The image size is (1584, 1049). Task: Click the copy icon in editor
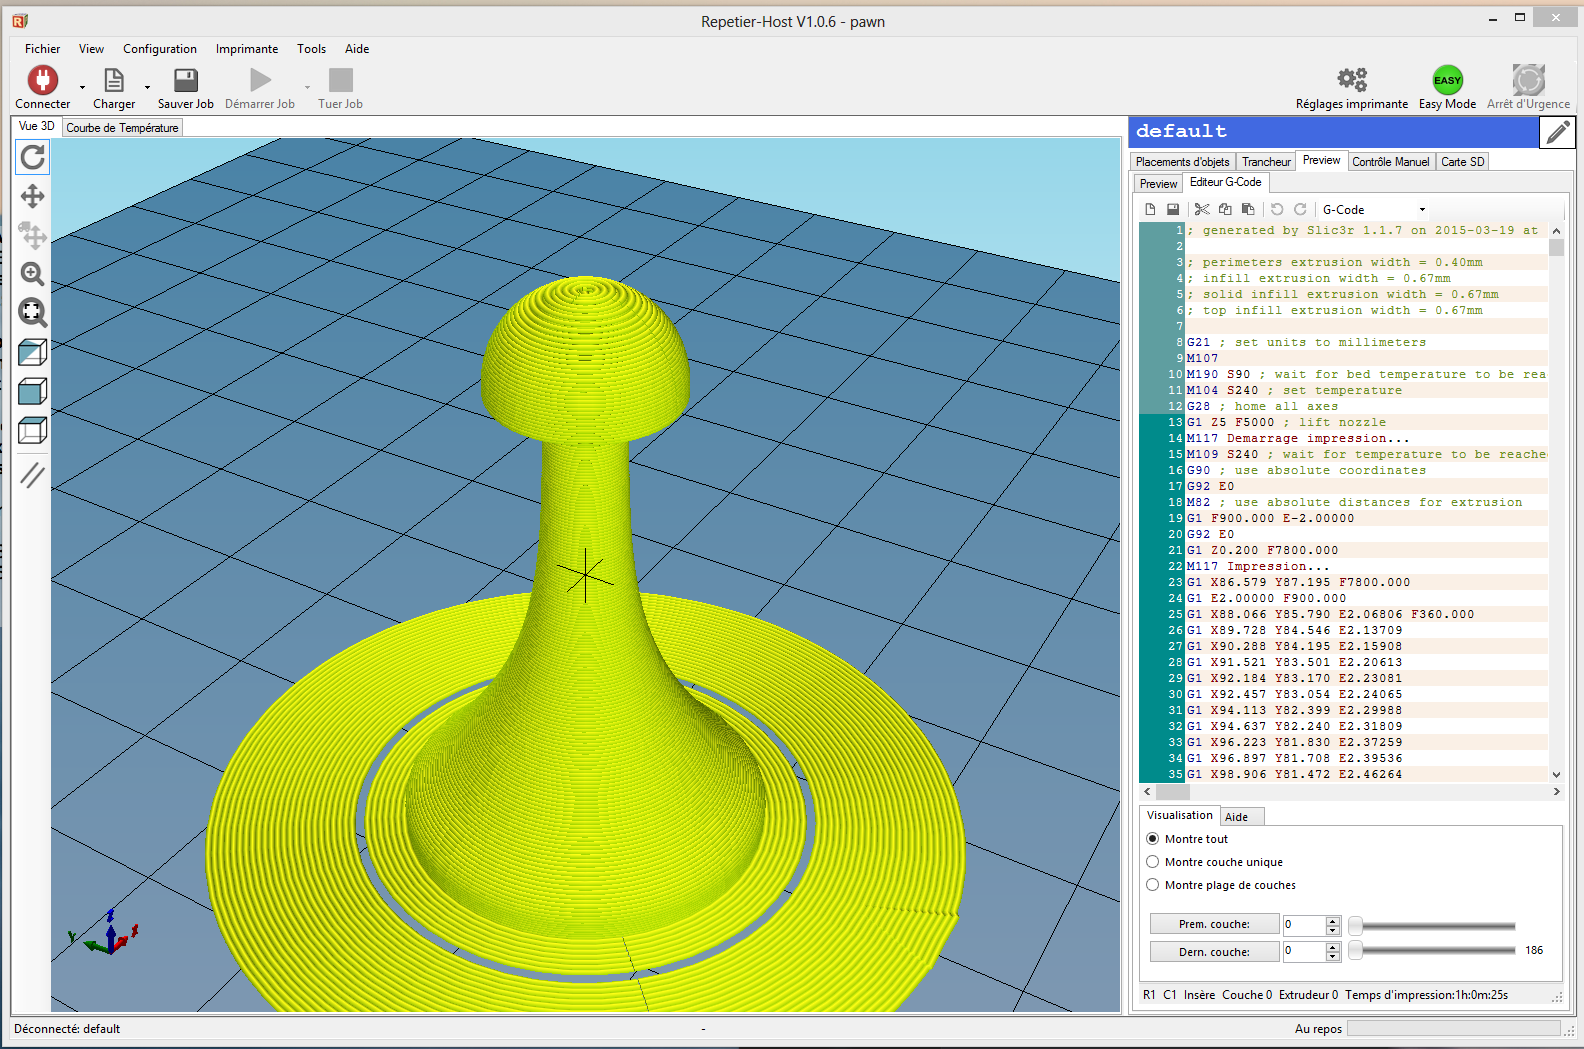pos(1225,209)
